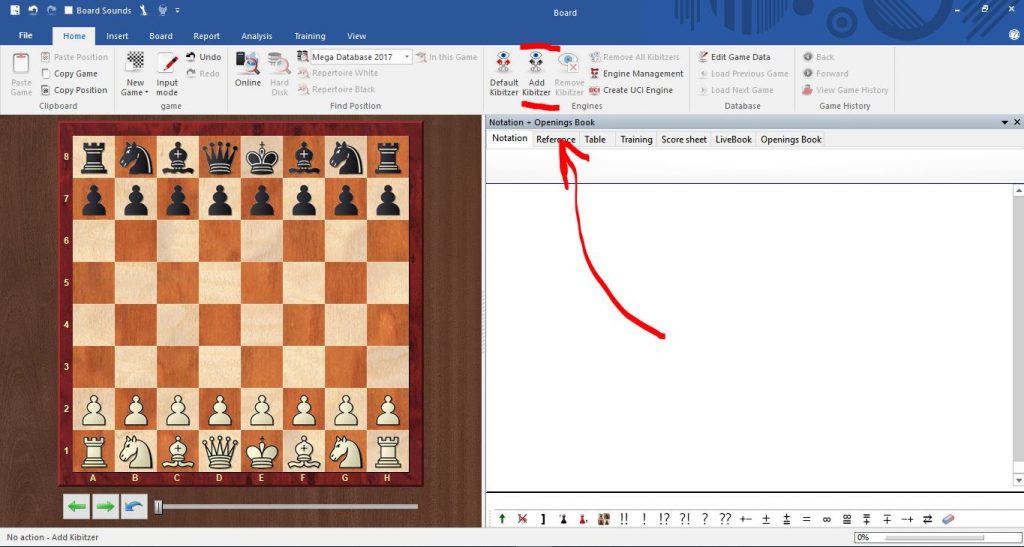Insert '!!' brilliant move symbol

[x=624, y=519]
